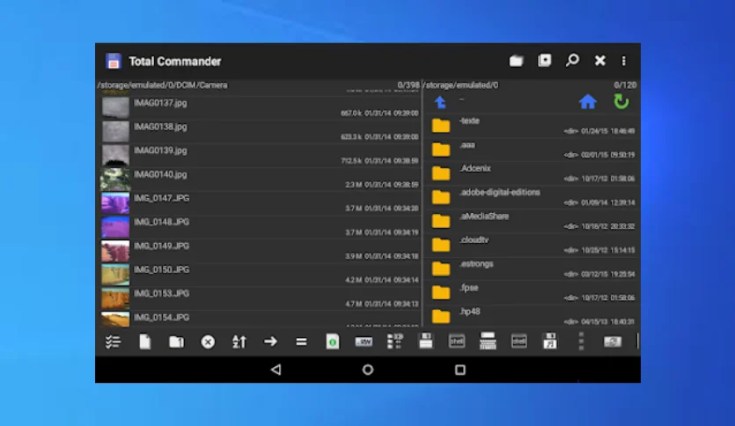Open the .texte folder

tap(532, 126)
